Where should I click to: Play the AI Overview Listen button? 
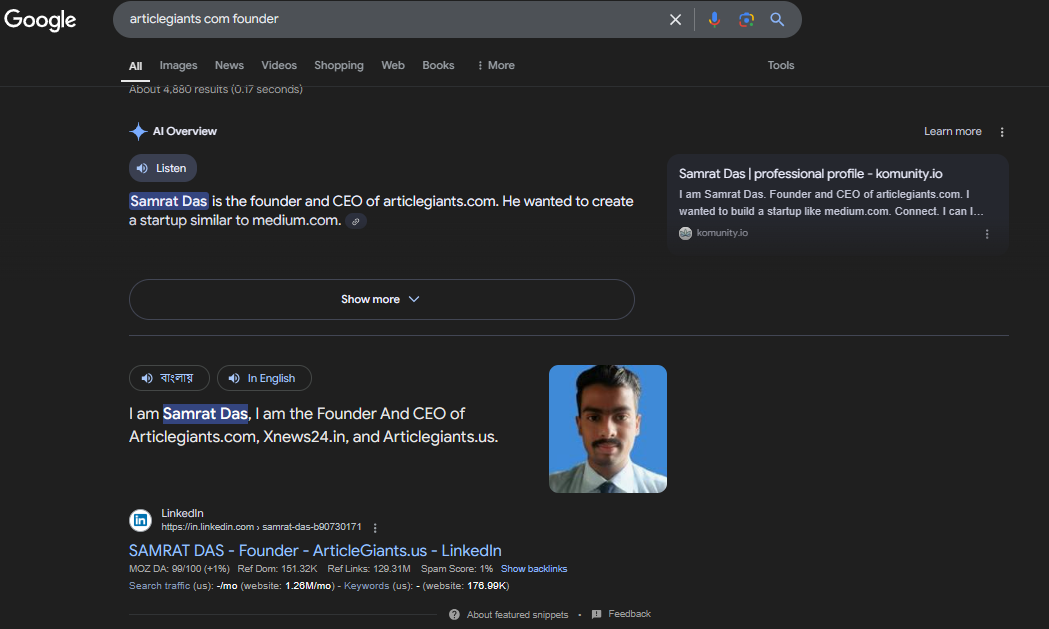point(163,168)
